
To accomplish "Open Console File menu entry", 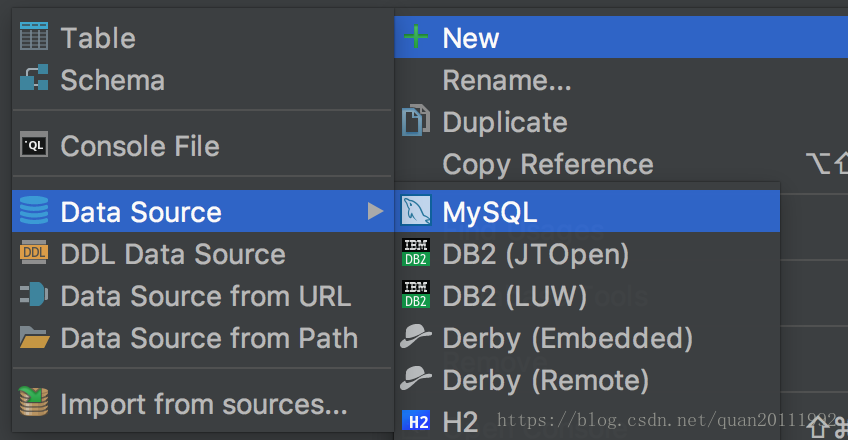I will [x=203, y=145].
